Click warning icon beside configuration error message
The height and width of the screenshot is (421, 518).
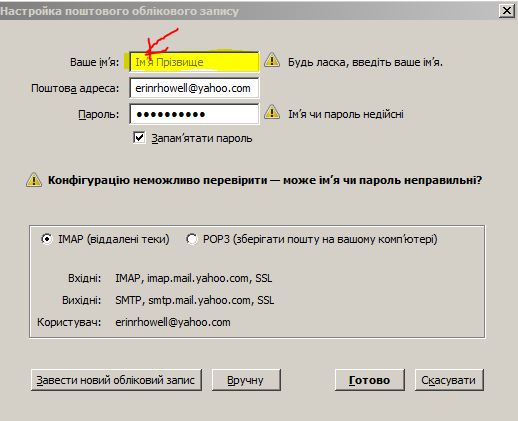[34, 180]
